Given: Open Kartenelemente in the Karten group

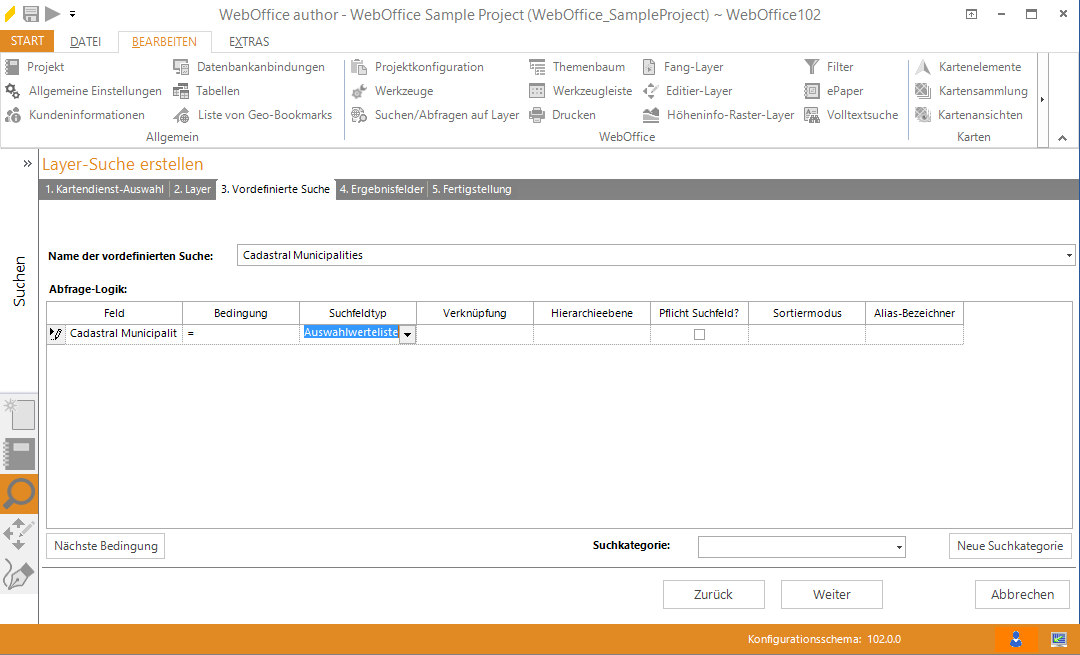Looking at the screenshot, I should tap(979, 67).
